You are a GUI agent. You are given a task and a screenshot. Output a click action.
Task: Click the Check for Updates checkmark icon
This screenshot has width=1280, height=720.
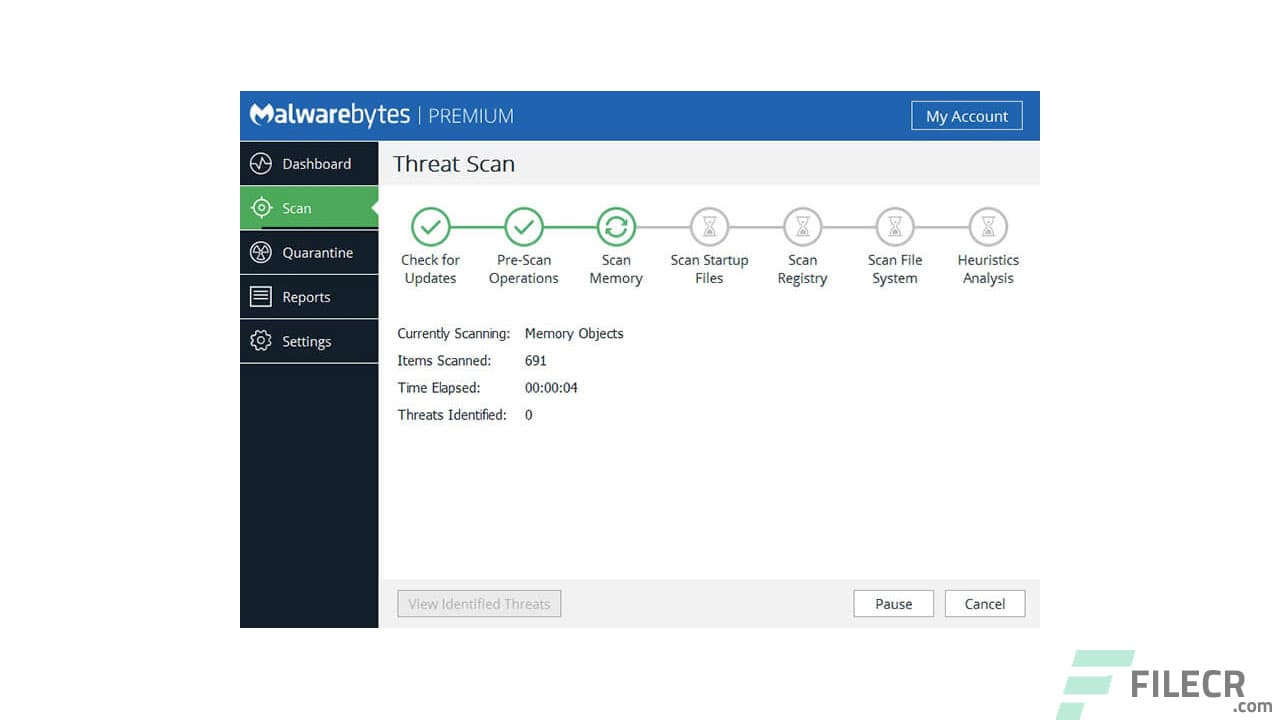pos(430,226)
